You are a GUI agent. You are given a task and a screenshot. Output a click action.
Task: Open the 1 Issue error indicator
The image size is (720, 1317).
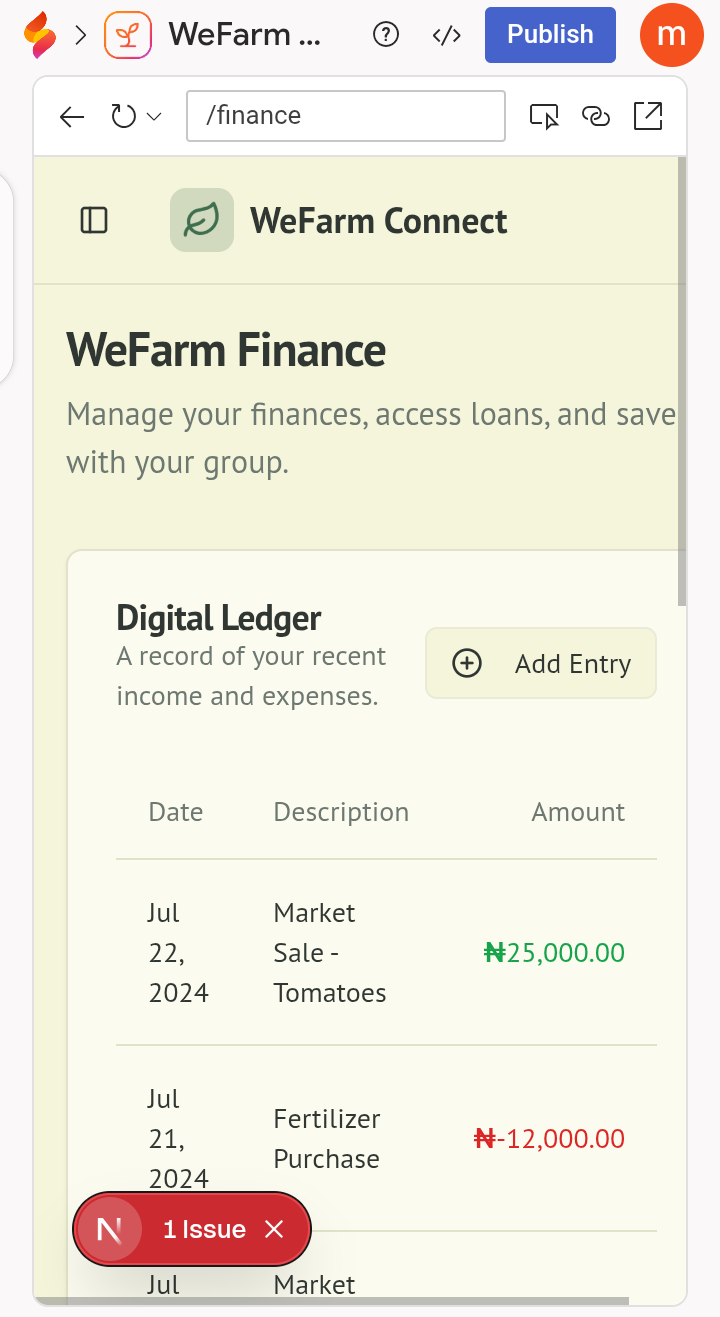(x=204, y=1229)
